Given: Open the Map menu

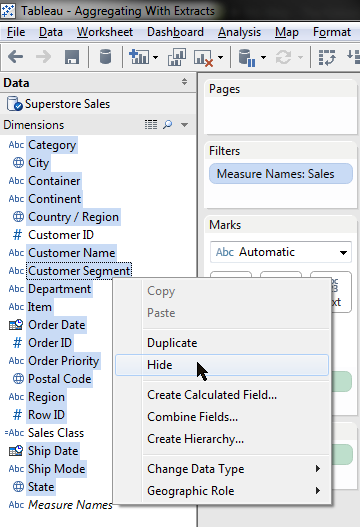Looking at the screenshot, I should click(x=287, y=32).
